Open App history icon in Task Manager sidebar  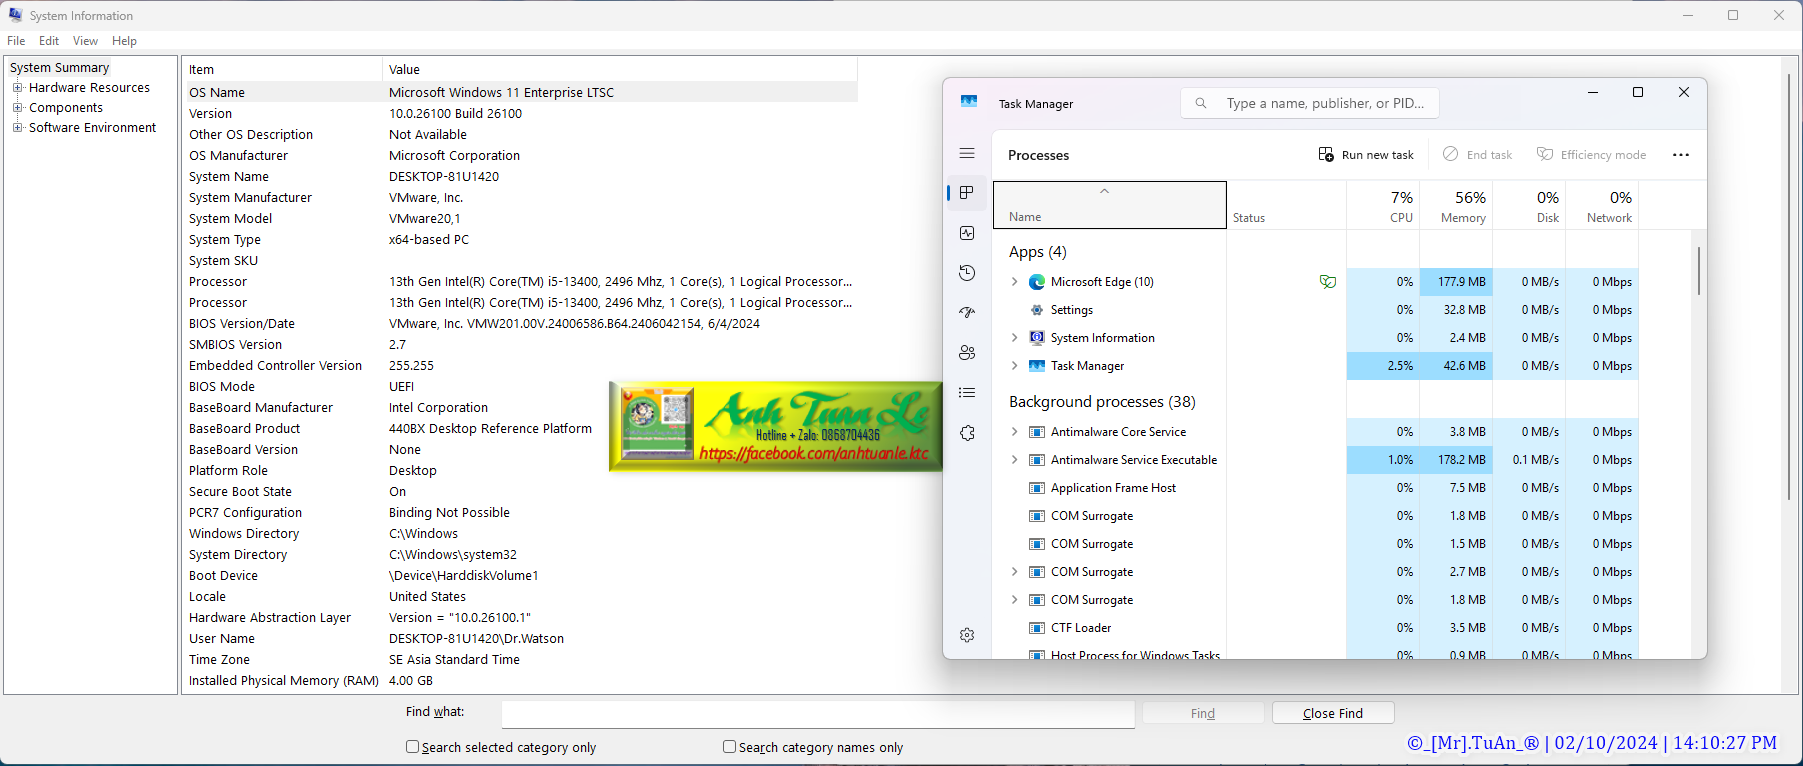(x=967, y=273)
